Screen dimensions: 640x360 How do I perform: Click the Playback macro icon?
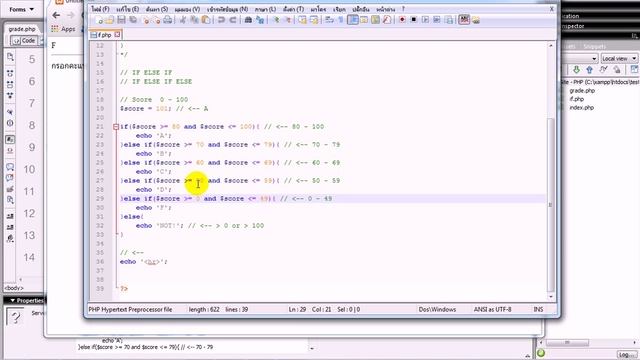point(425,20)
